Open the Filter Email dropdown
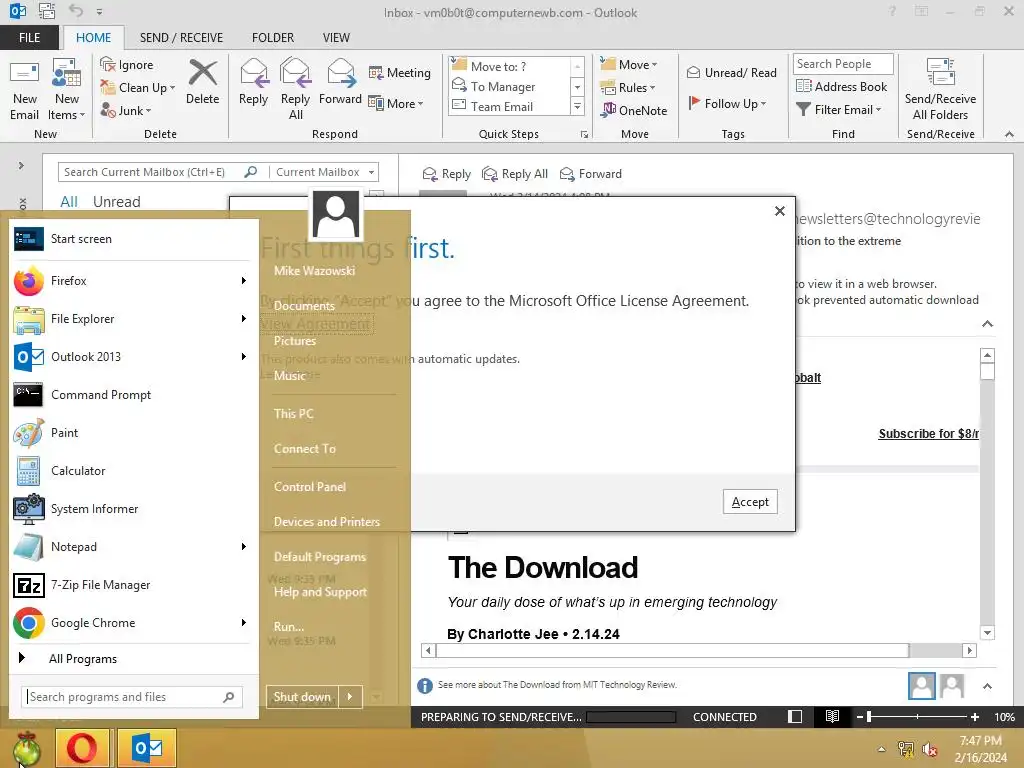1024x768 pixels. (839, 110)
